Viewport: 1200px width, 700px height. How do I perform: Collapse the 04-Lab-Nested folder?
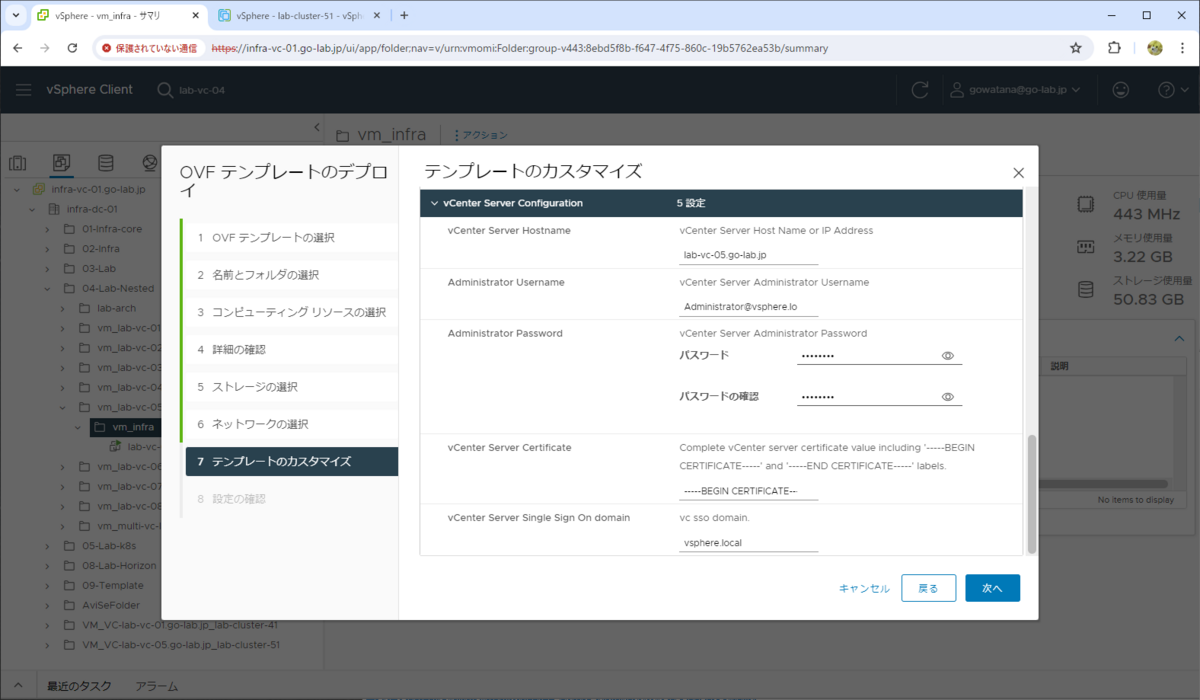click(47, 288)
